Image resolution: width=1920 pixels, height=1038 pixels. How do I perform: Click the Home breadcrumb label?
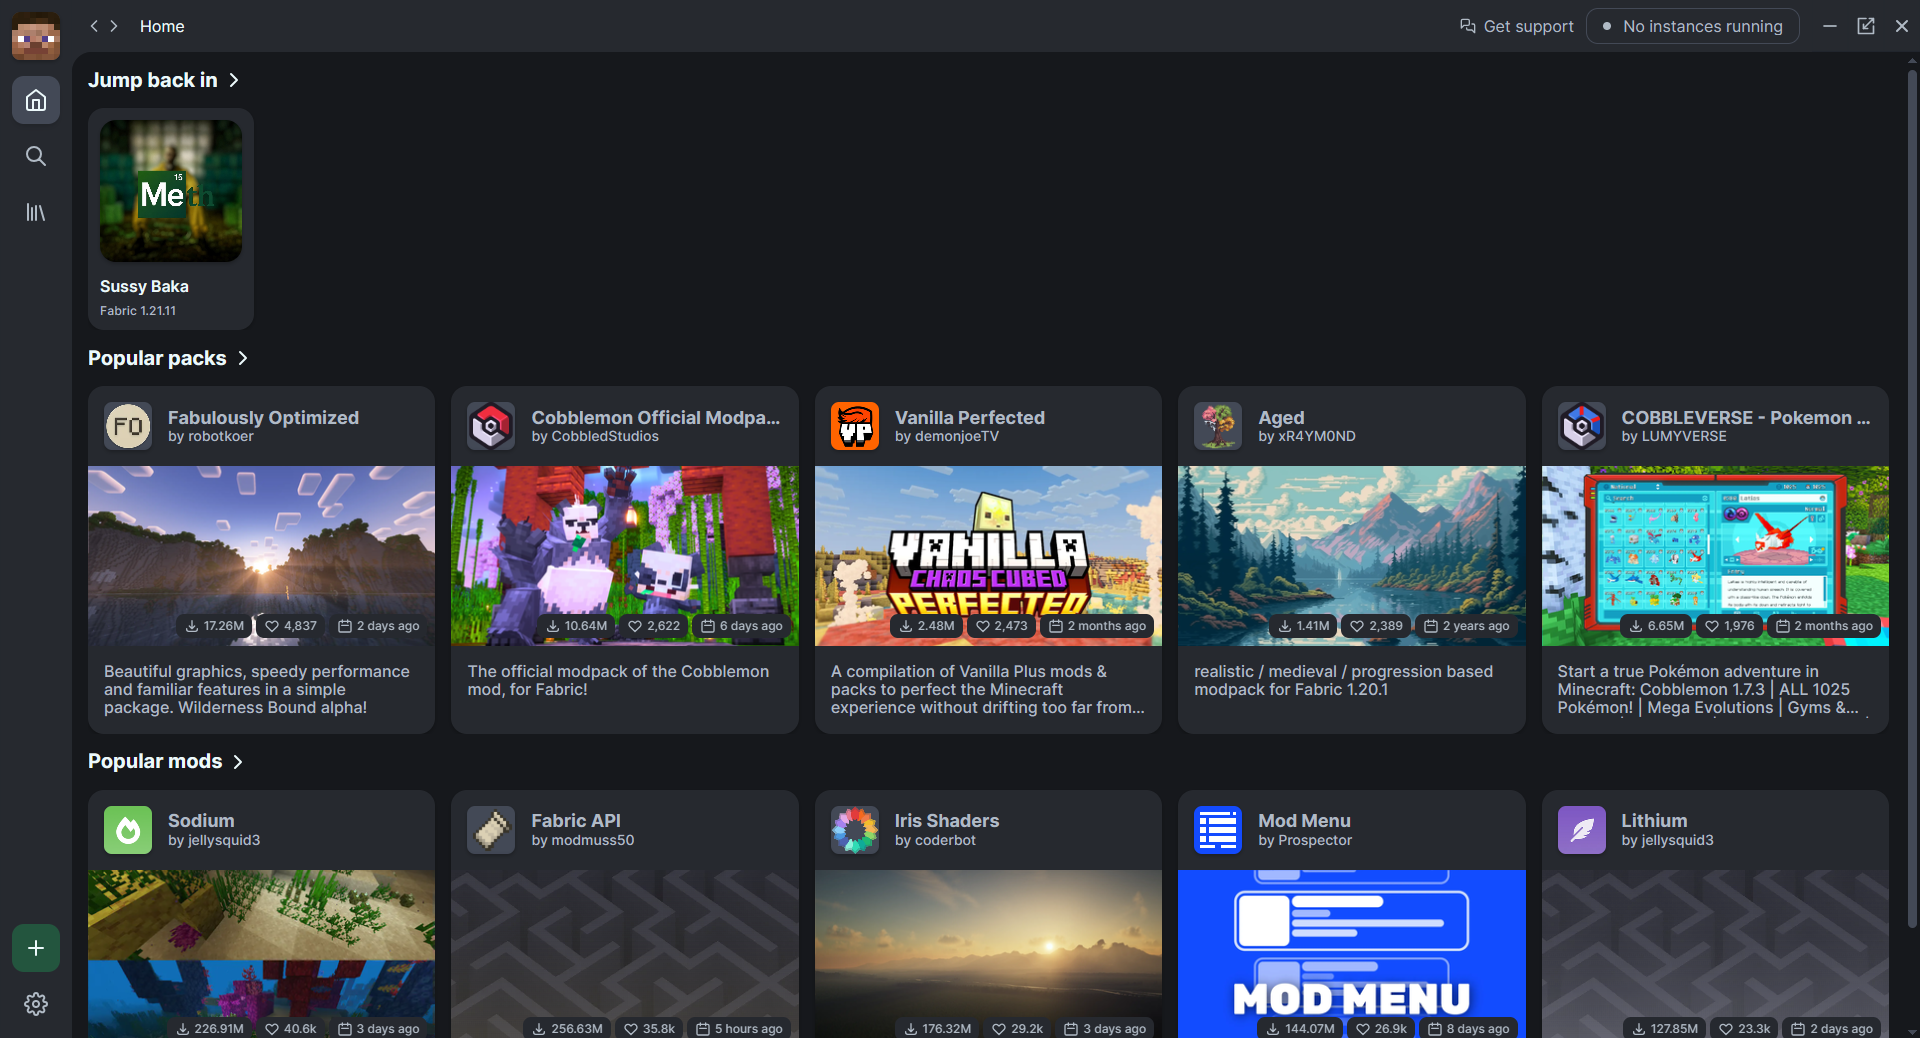162,26
